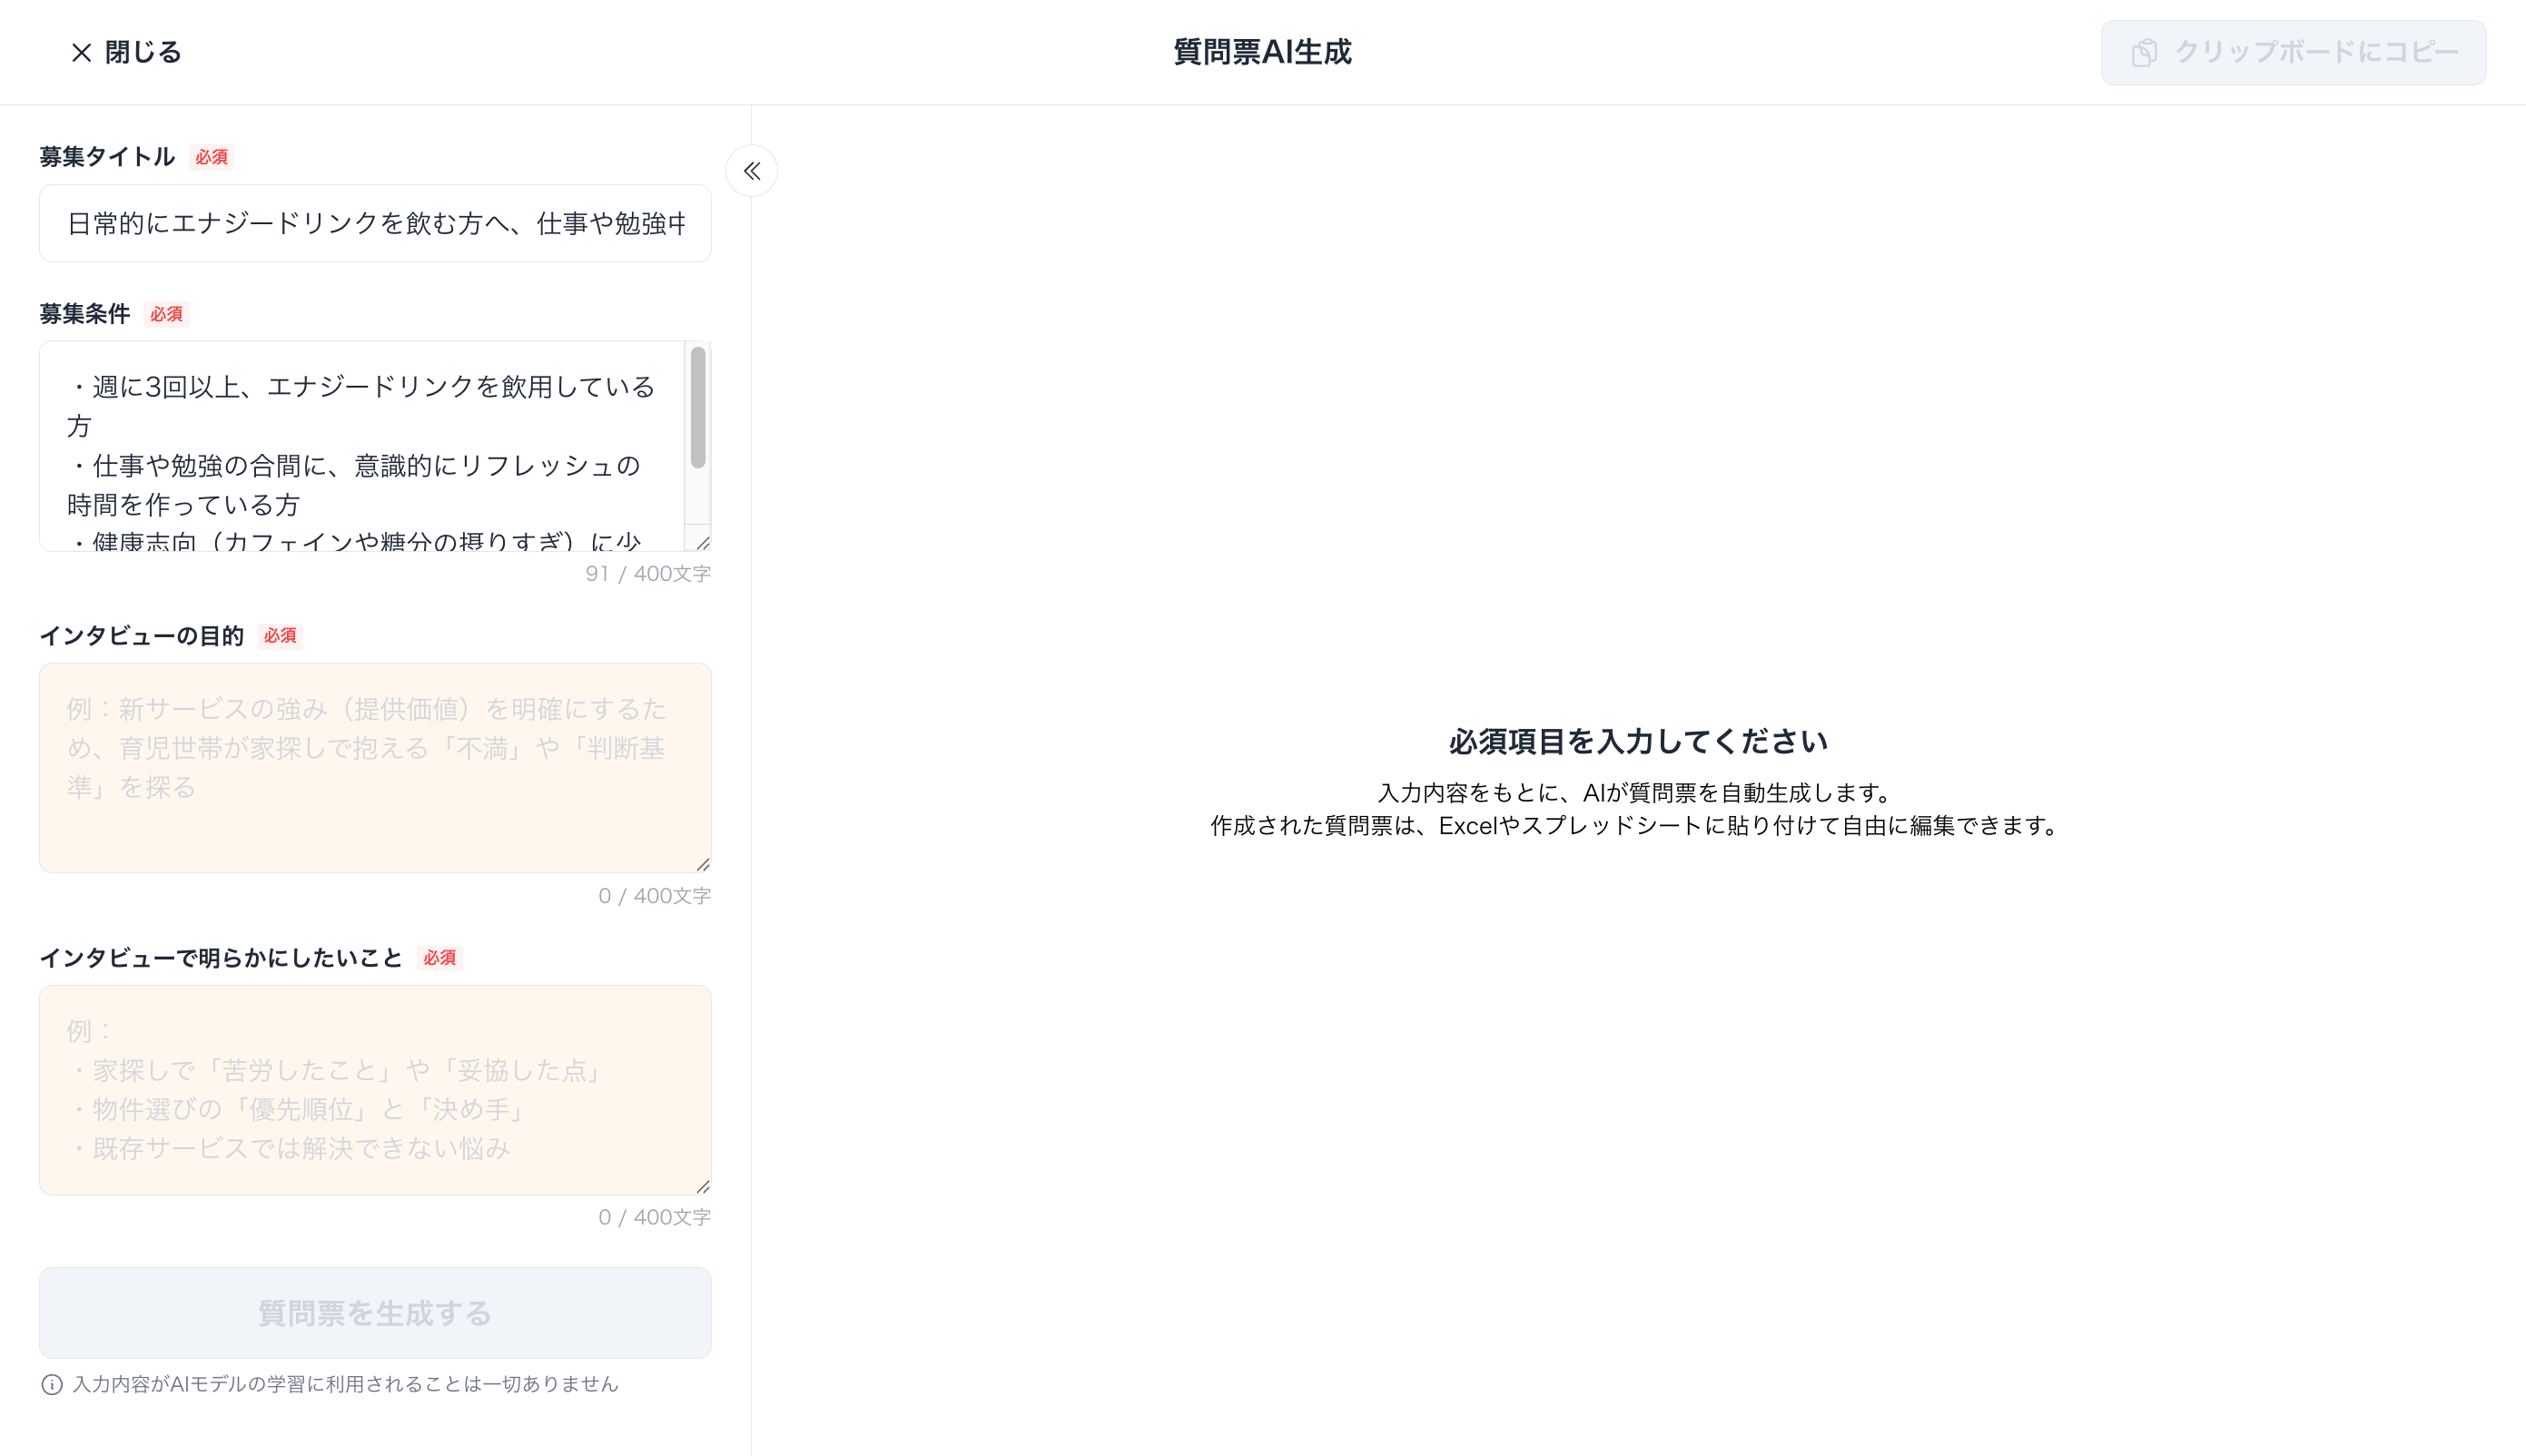This screenshot has width=2526, height=1456.
Task: Click the info icon beside the AI learning notice
Action: click(x=52, y=1384)
